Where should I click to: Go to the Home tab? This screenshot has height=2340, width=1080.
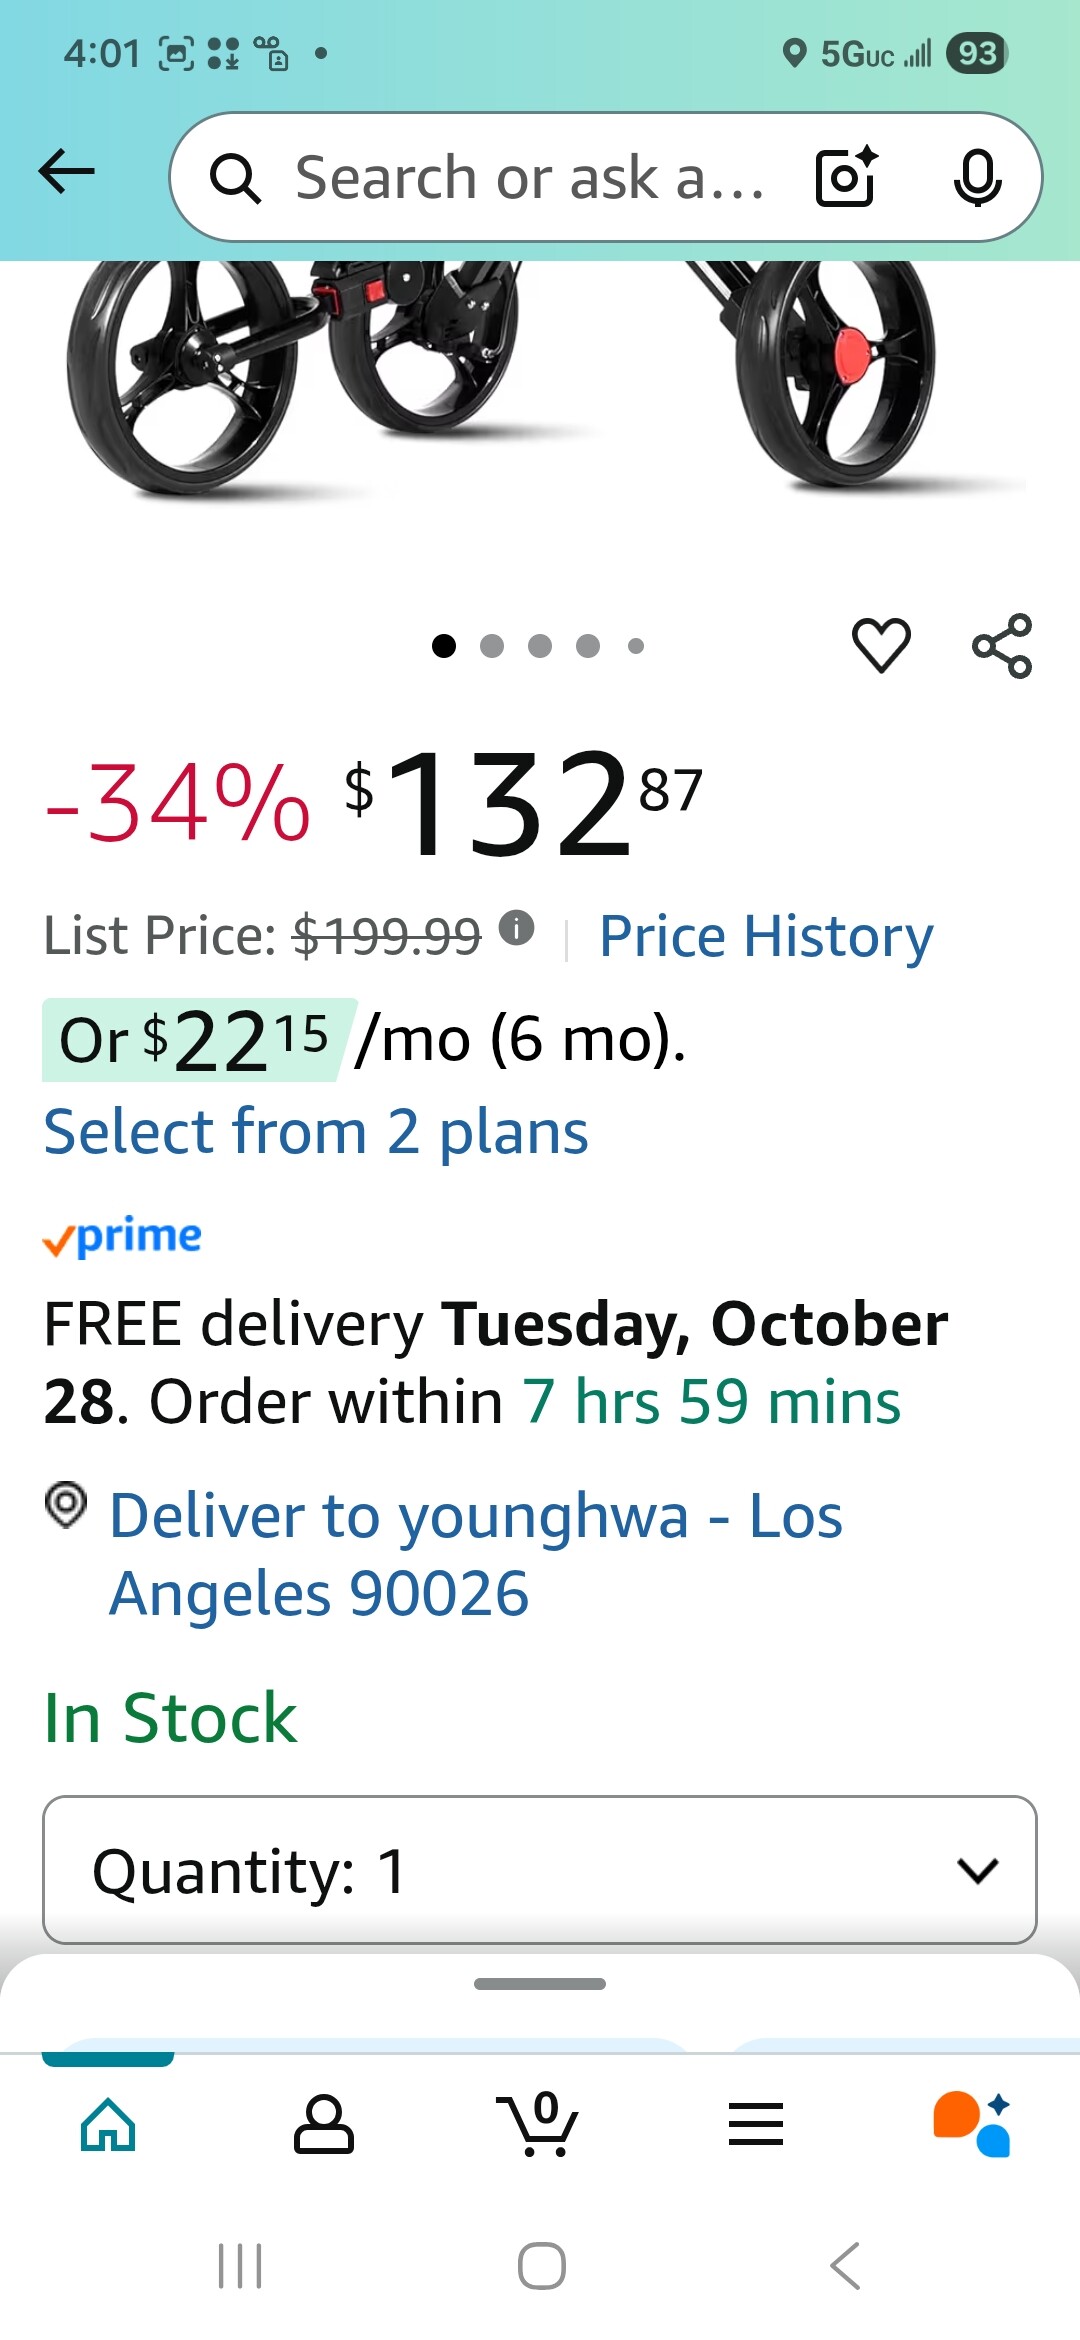[108, 2124]
